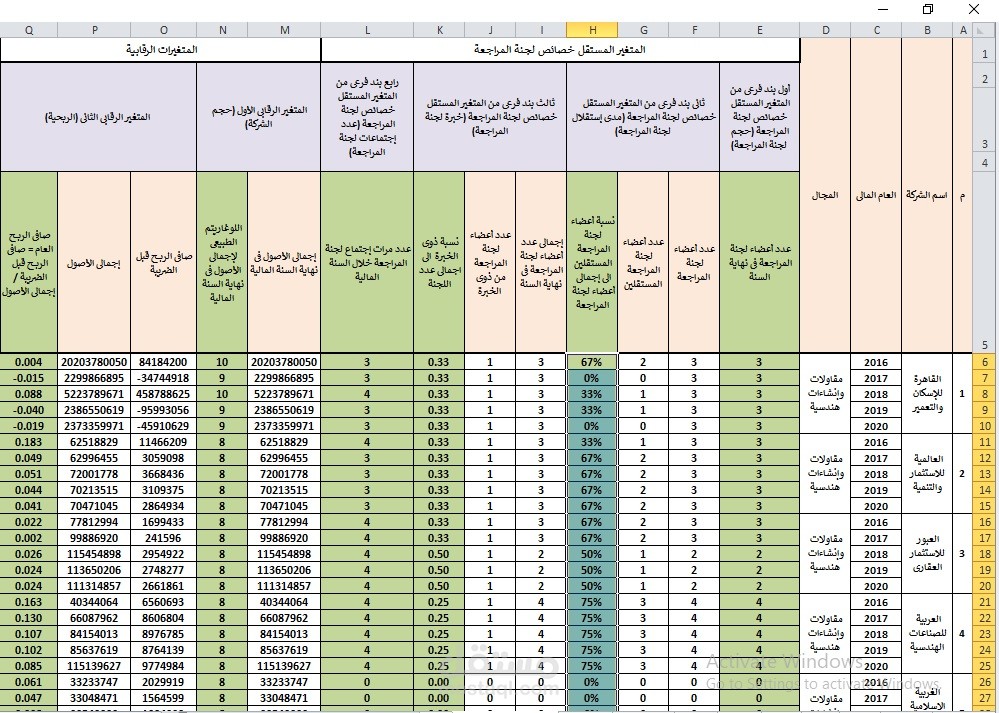Select row header 18
The image size is (999, 713).
(x=985, y=554)
